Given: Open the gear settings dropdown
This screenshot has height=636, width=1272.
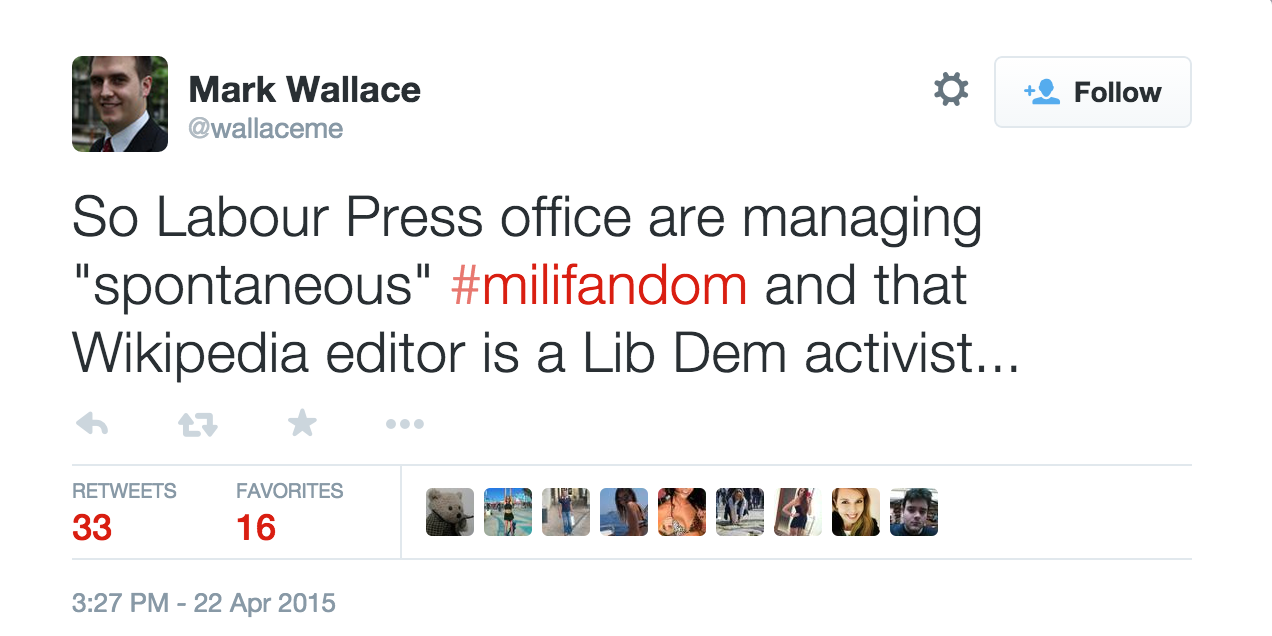Looking at the screenshot, I should coord(950,91).
